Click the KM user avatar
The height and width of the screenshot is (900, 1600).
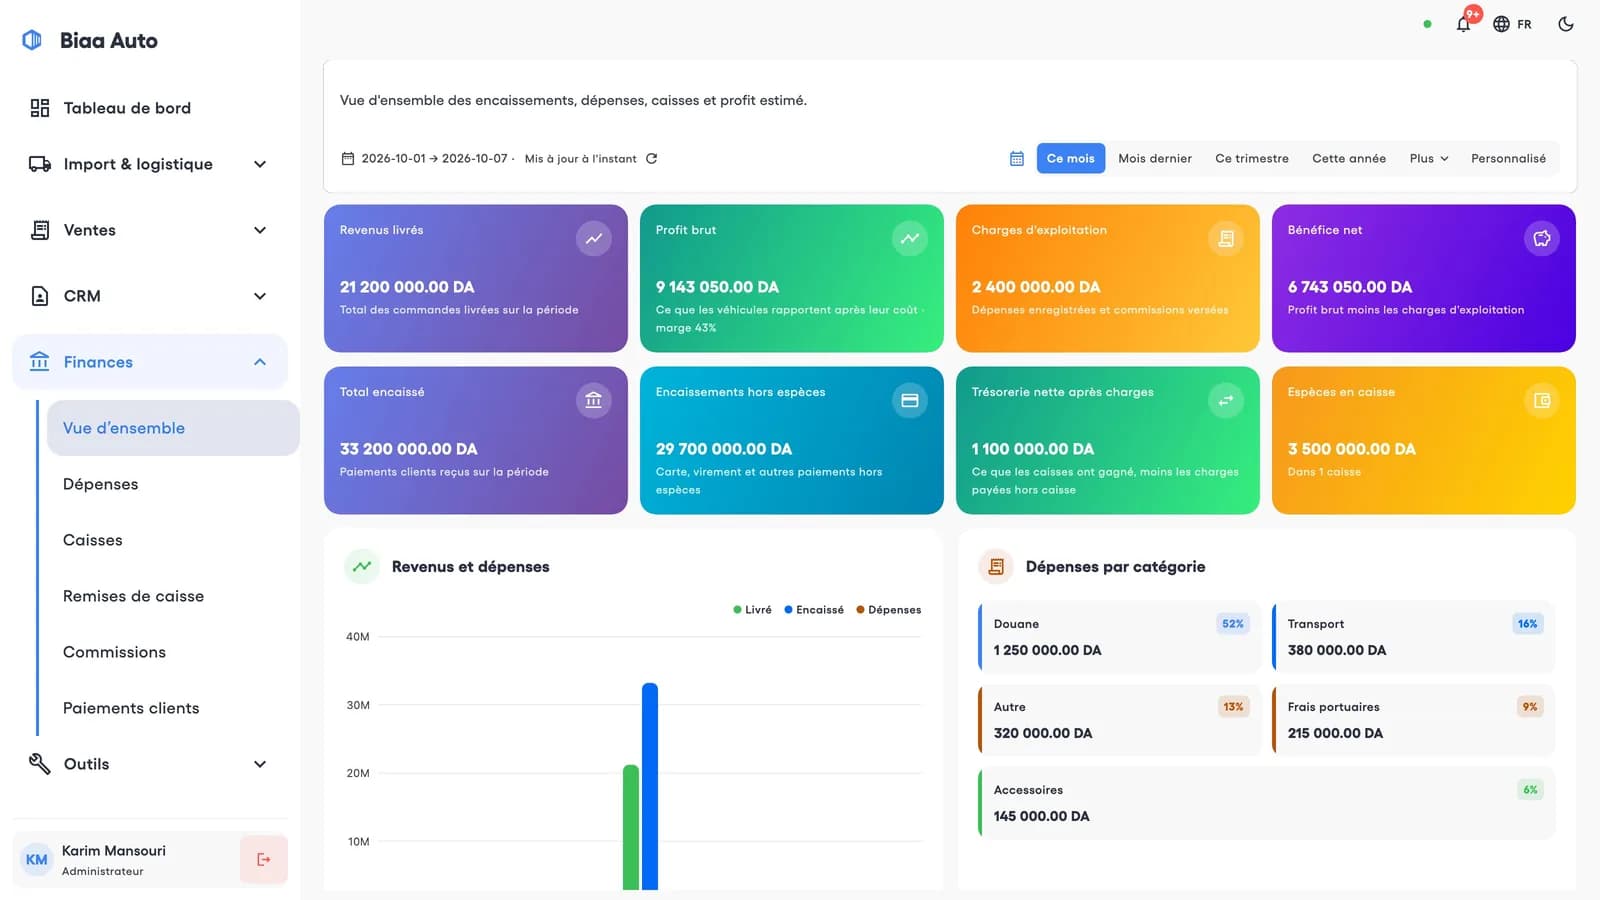pos(37,860)
